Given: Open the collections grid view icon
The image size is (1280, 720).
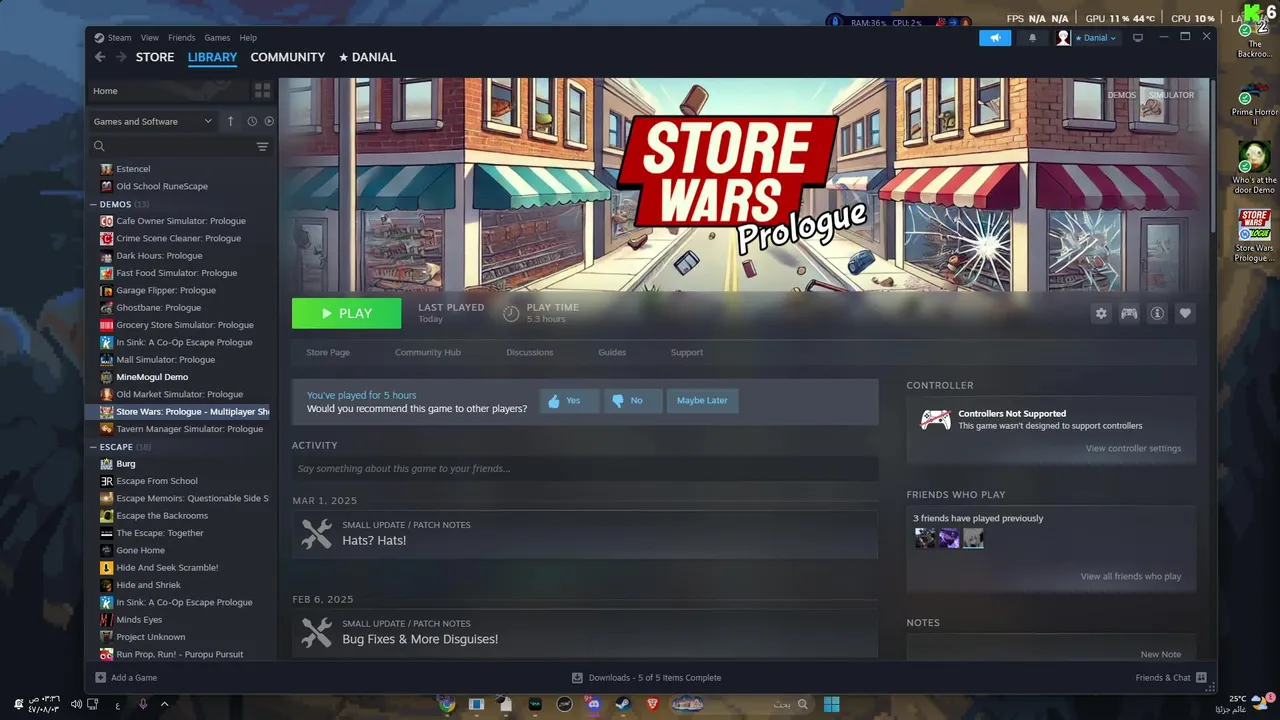Looking at the screenshot, I should (x=263, y=91).
